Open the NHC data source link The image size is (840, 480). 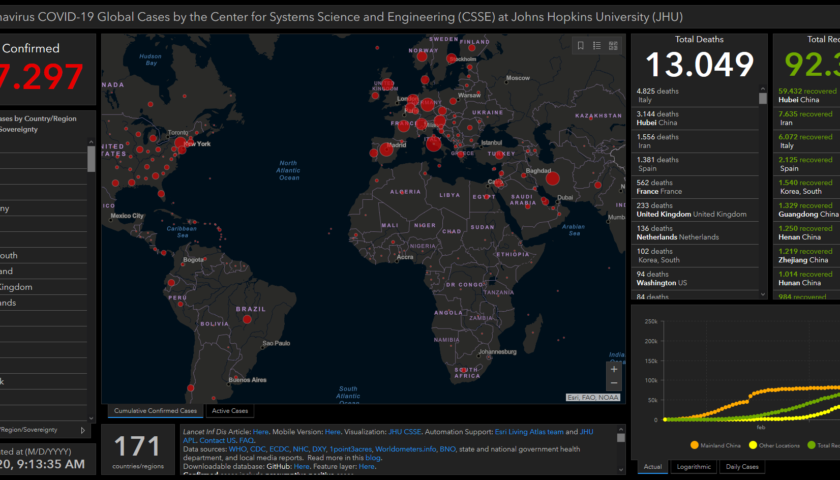pos(301,449)
